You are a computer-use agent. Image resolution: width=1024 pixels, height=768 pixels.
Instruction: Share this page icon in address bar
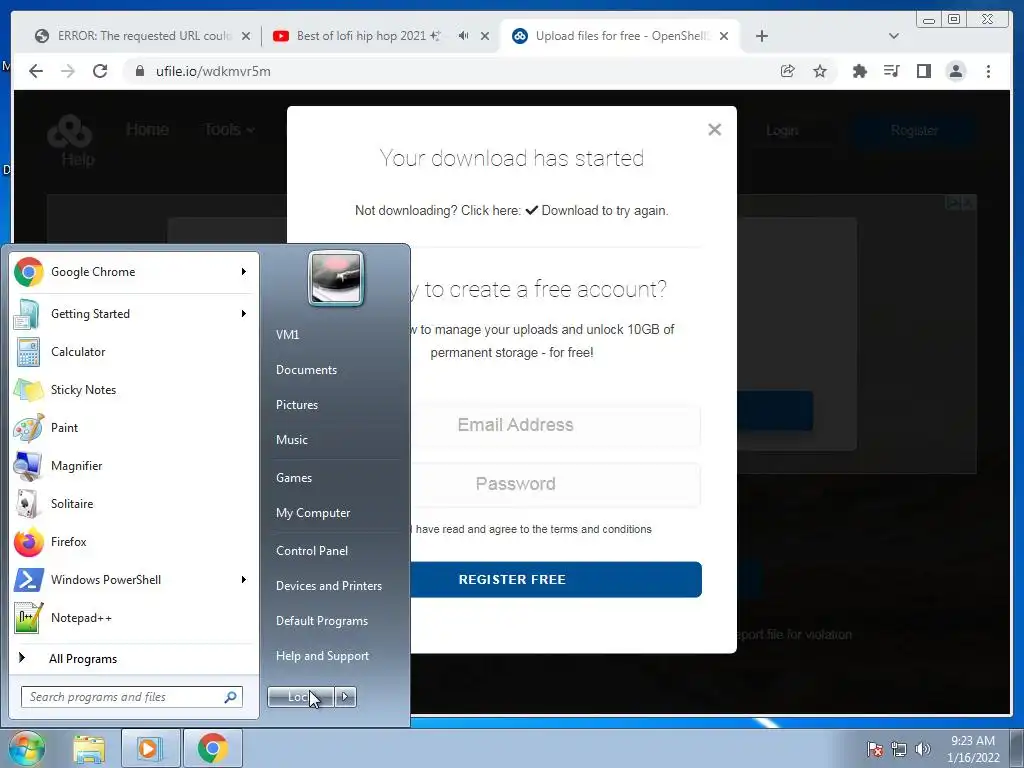coord(788,71)
